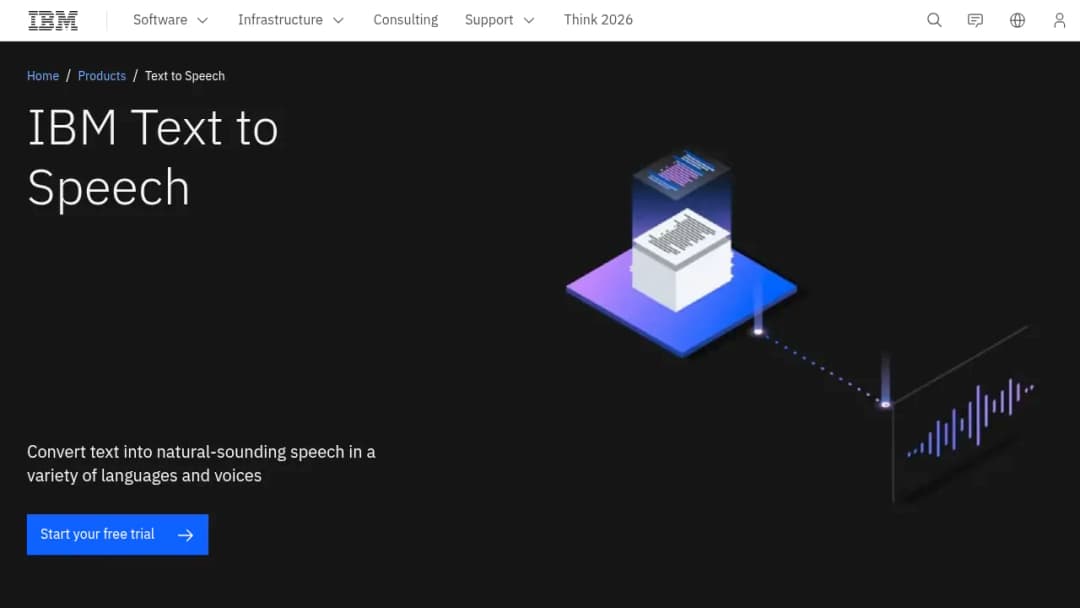
Task: Click the waveform audio graphic
Action: click(x=971, y=419)
